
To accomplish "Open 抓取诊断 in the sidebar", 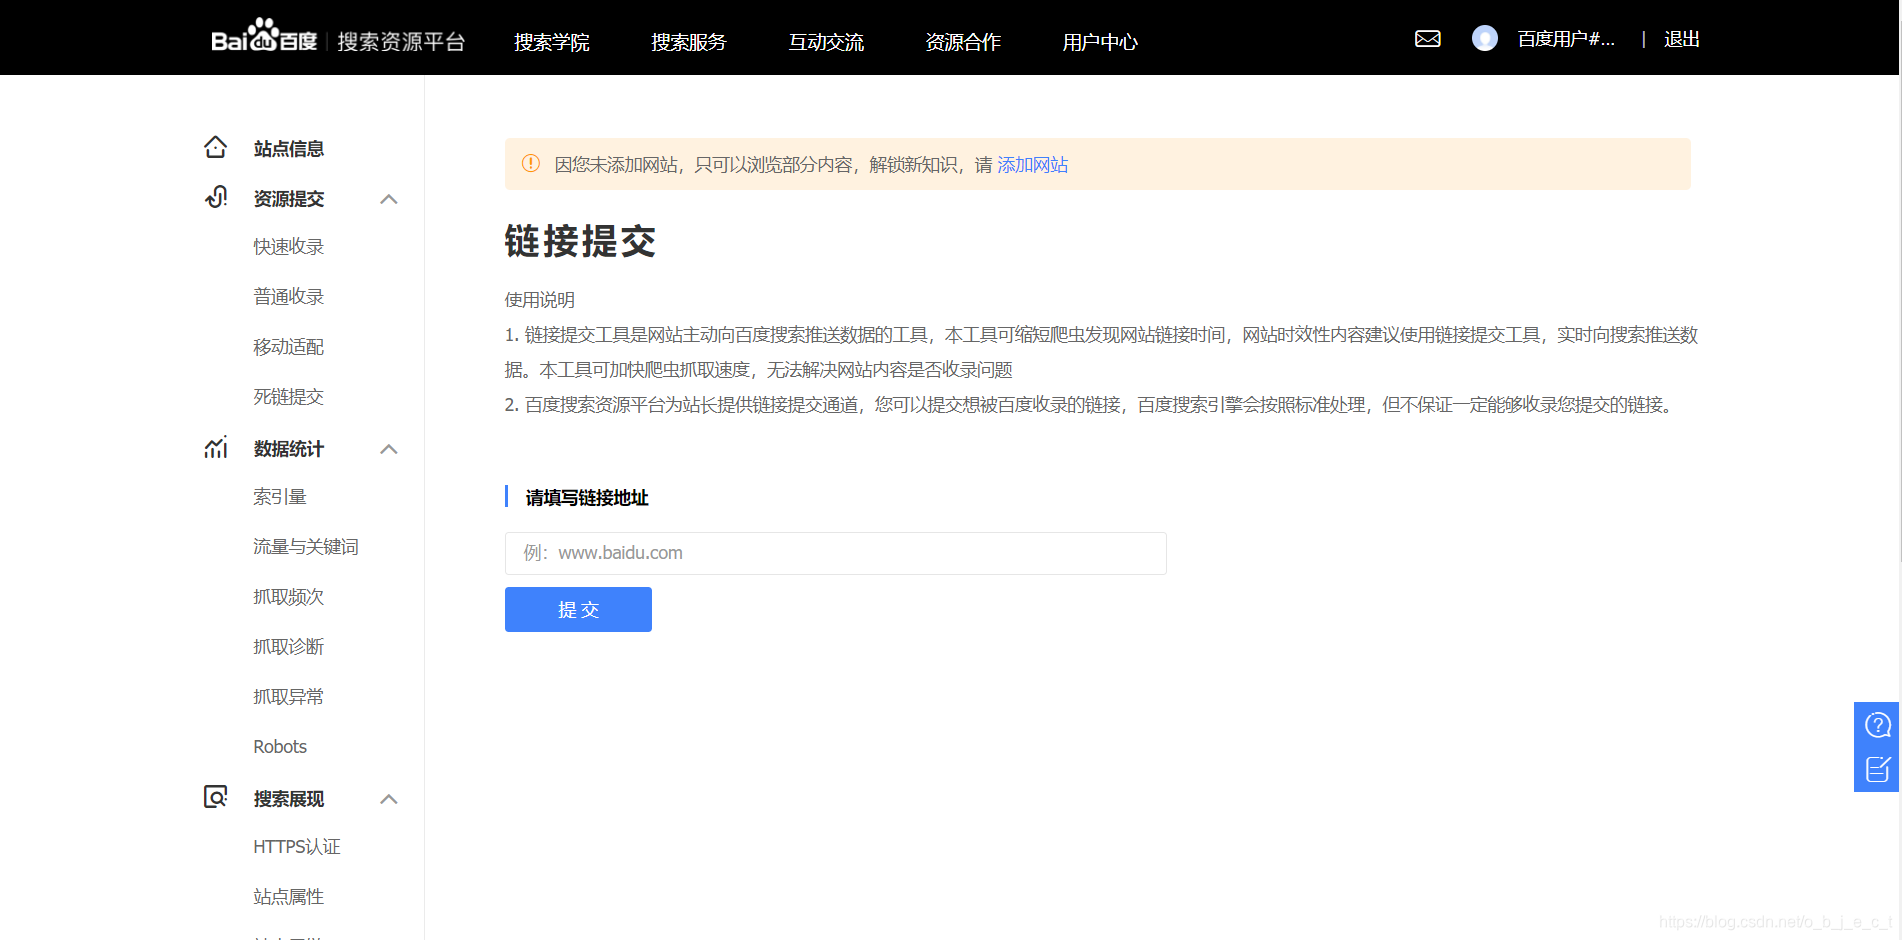I will coord(289,647).
